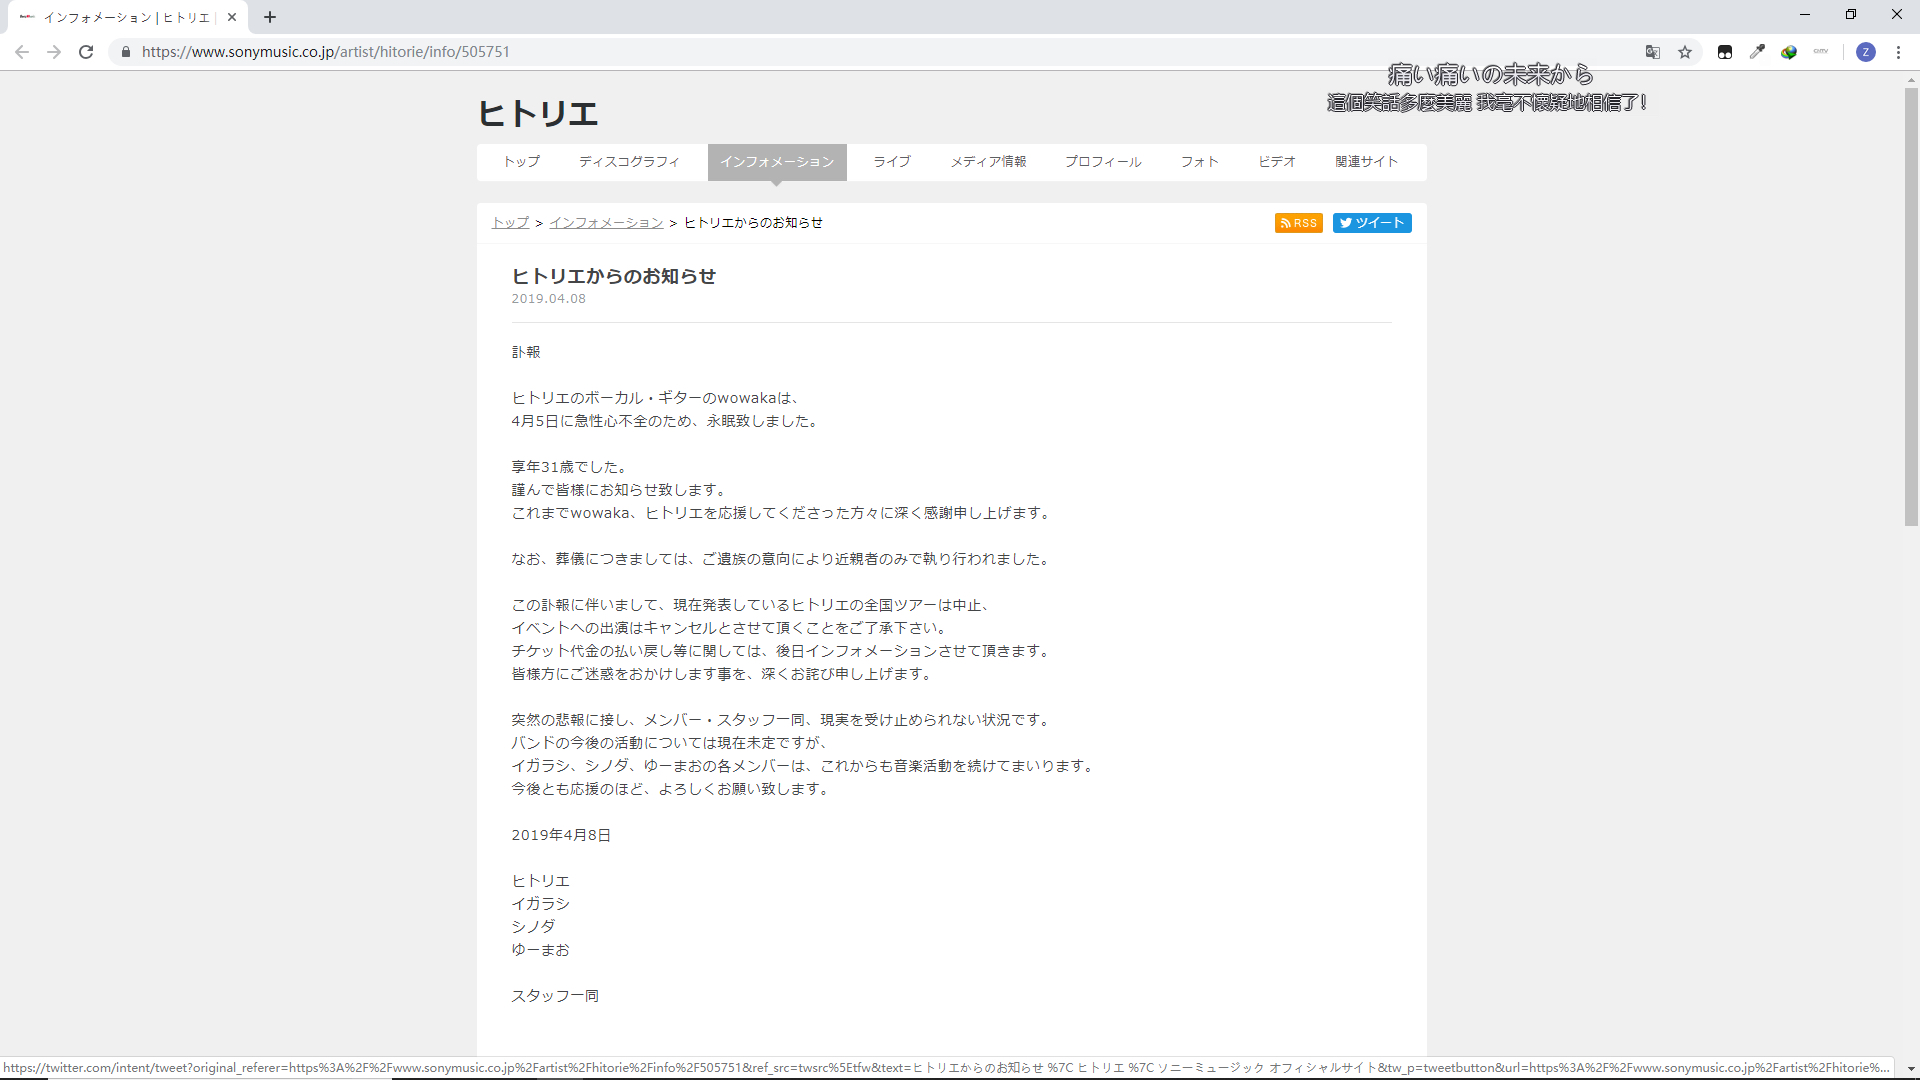Open the 関連サイト nav tab
1920x1080 pixels.
[x=1367, y=162]
